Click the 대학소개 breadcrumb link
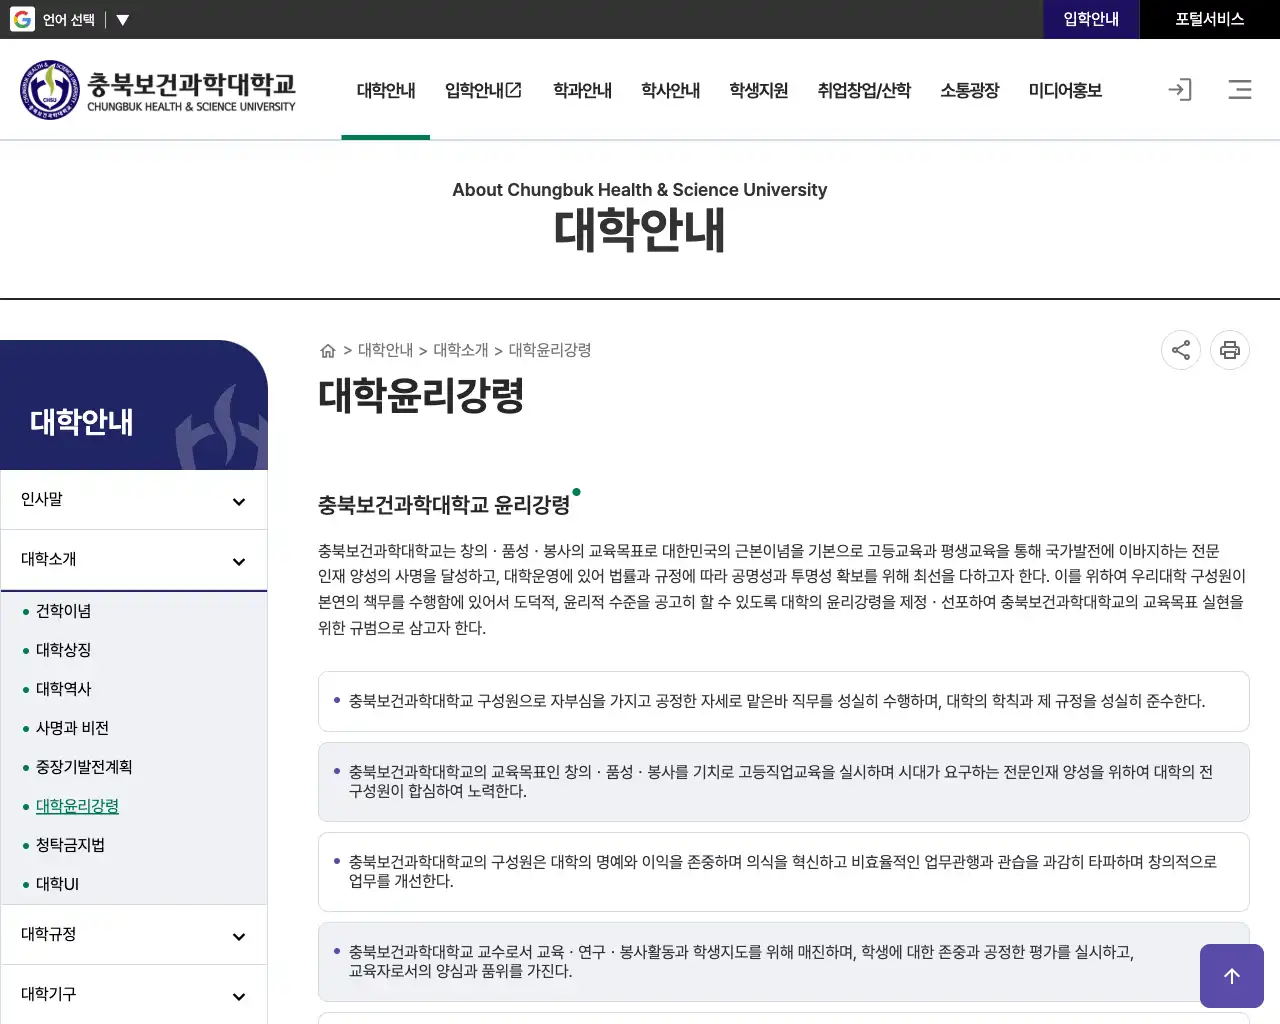The height and width of the screenshot is (1024, 1280). click(461, 350)
